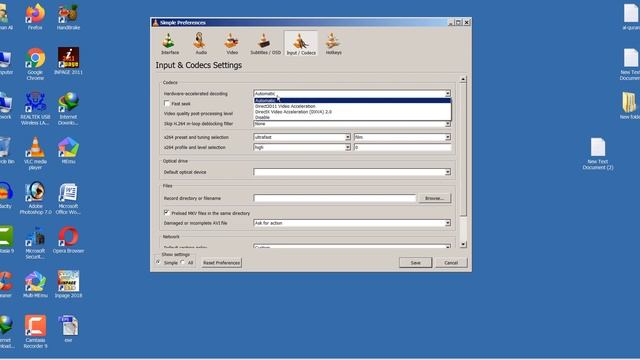640x360 pixels.
Task: Select the Multi-MEmu desktop icon
Action: point(35,284)
